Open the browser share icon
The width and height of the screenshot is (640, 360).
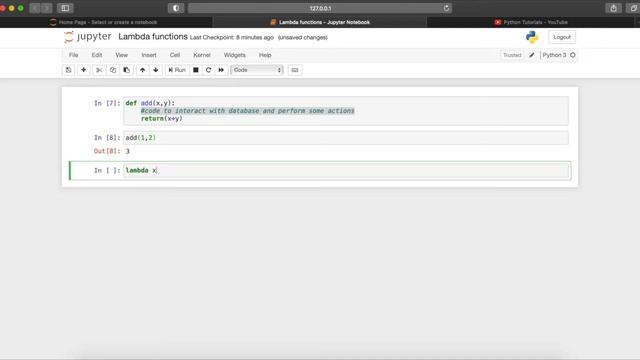(613, 8)
